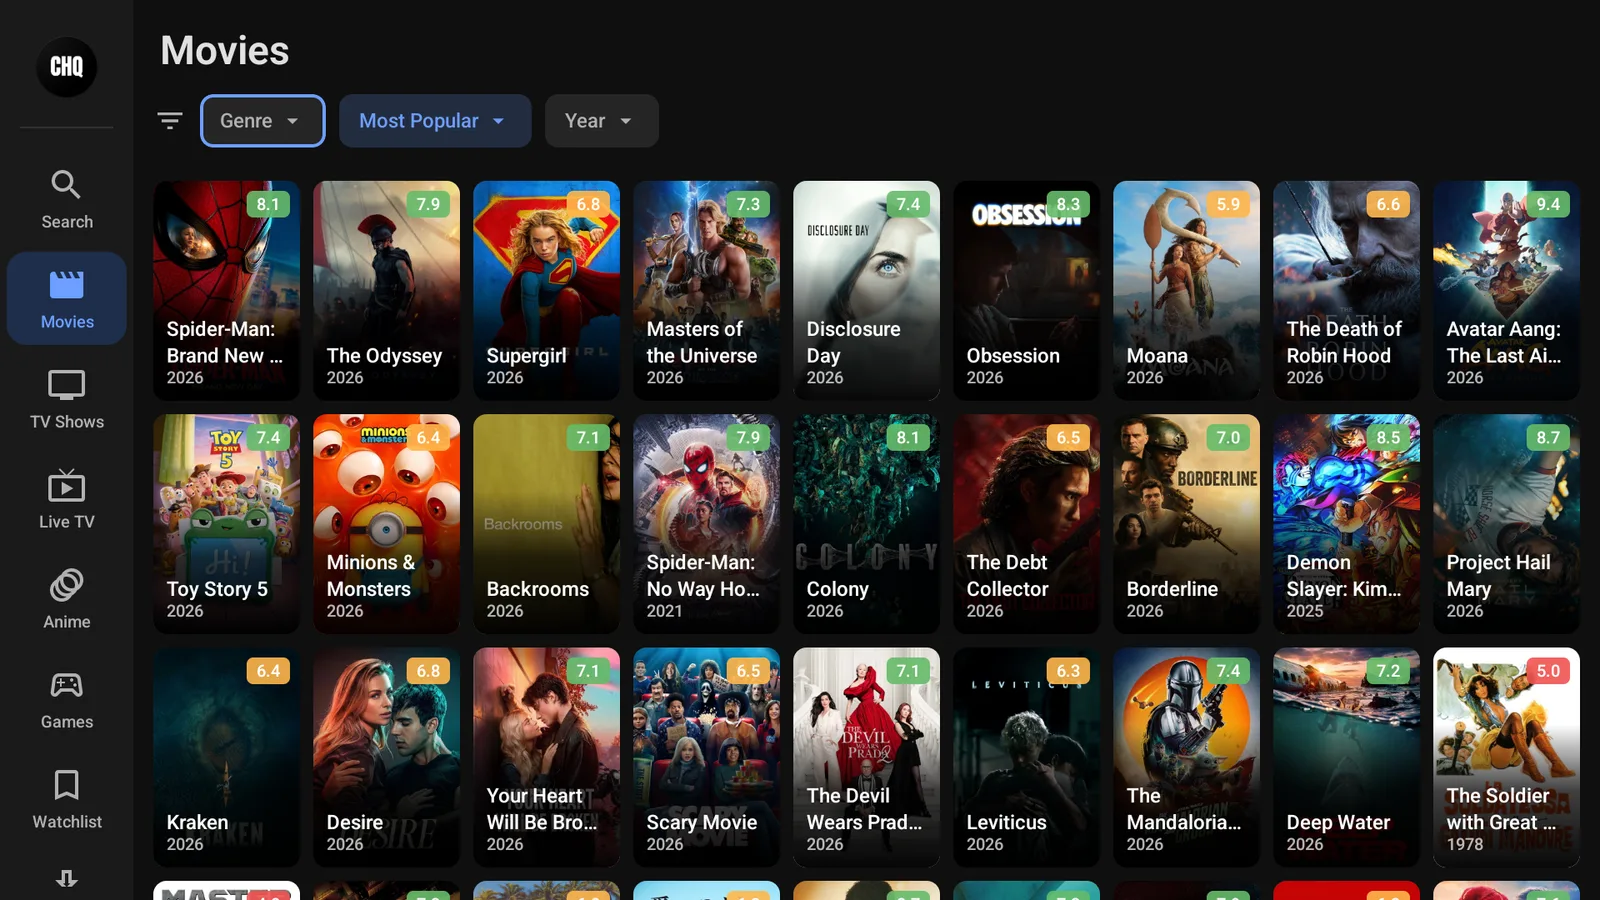
Task: Select the Obsession movie card
Action: (1027, 290)
